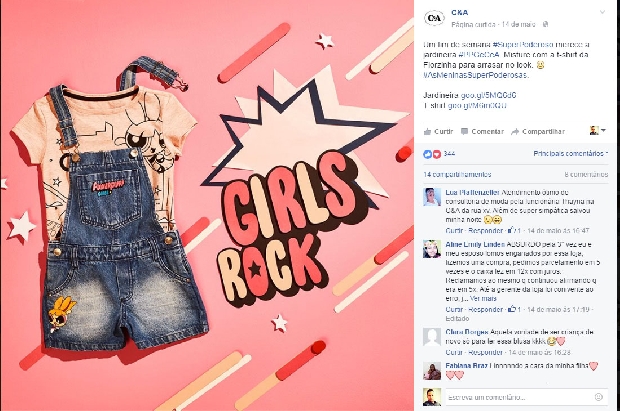Click the Compartilhar share arrow icon
The height and width of the screenshot is (411, 620).
514,132
